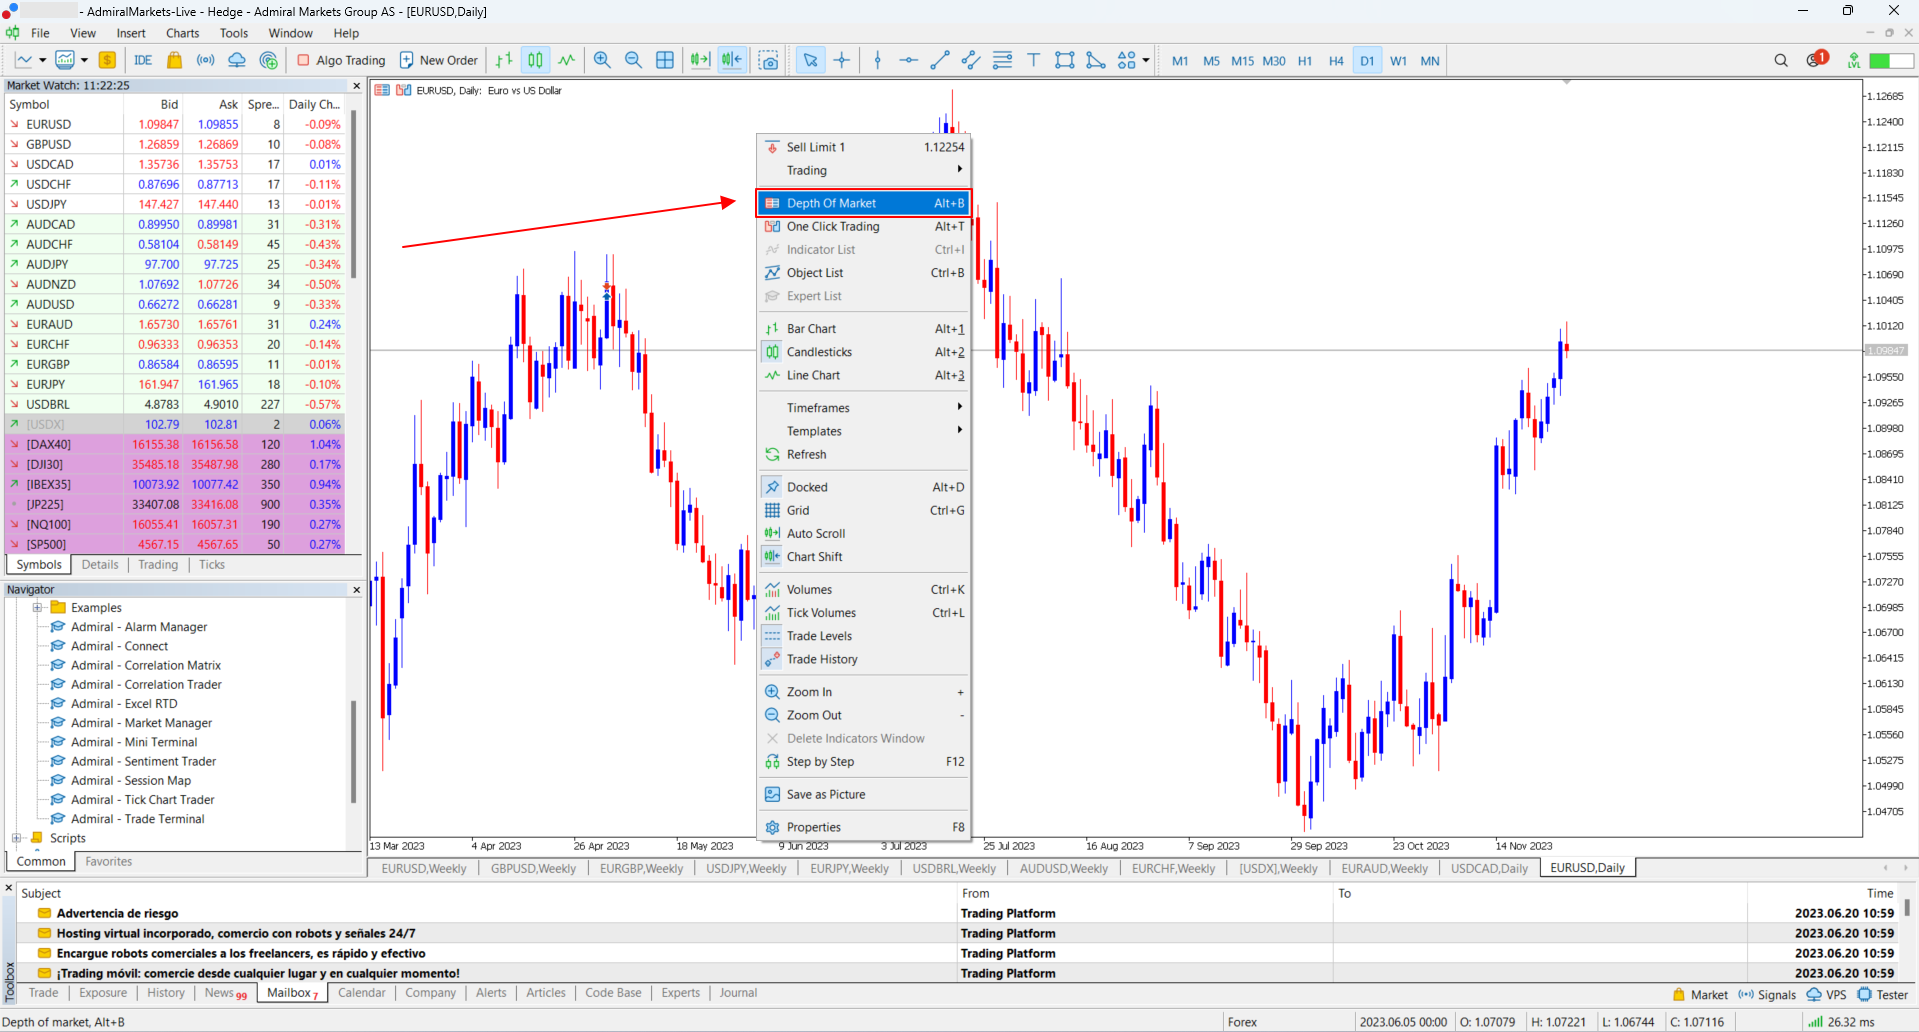
Task: Take chart screenshot with camera icon
Action: pyautogui.click(x=768, y=60)
